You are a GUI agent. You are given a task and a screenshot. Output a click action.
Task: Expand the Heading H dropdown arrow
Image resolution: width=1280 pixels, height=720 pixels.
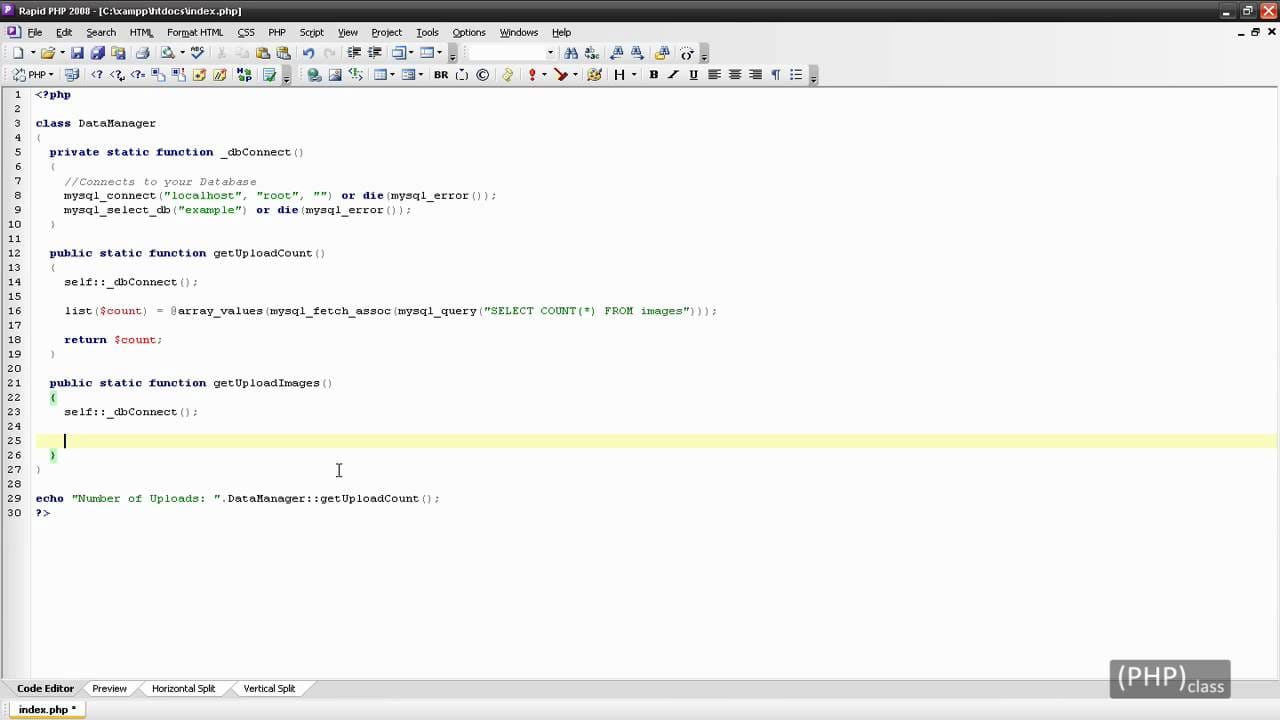point(634,75)
